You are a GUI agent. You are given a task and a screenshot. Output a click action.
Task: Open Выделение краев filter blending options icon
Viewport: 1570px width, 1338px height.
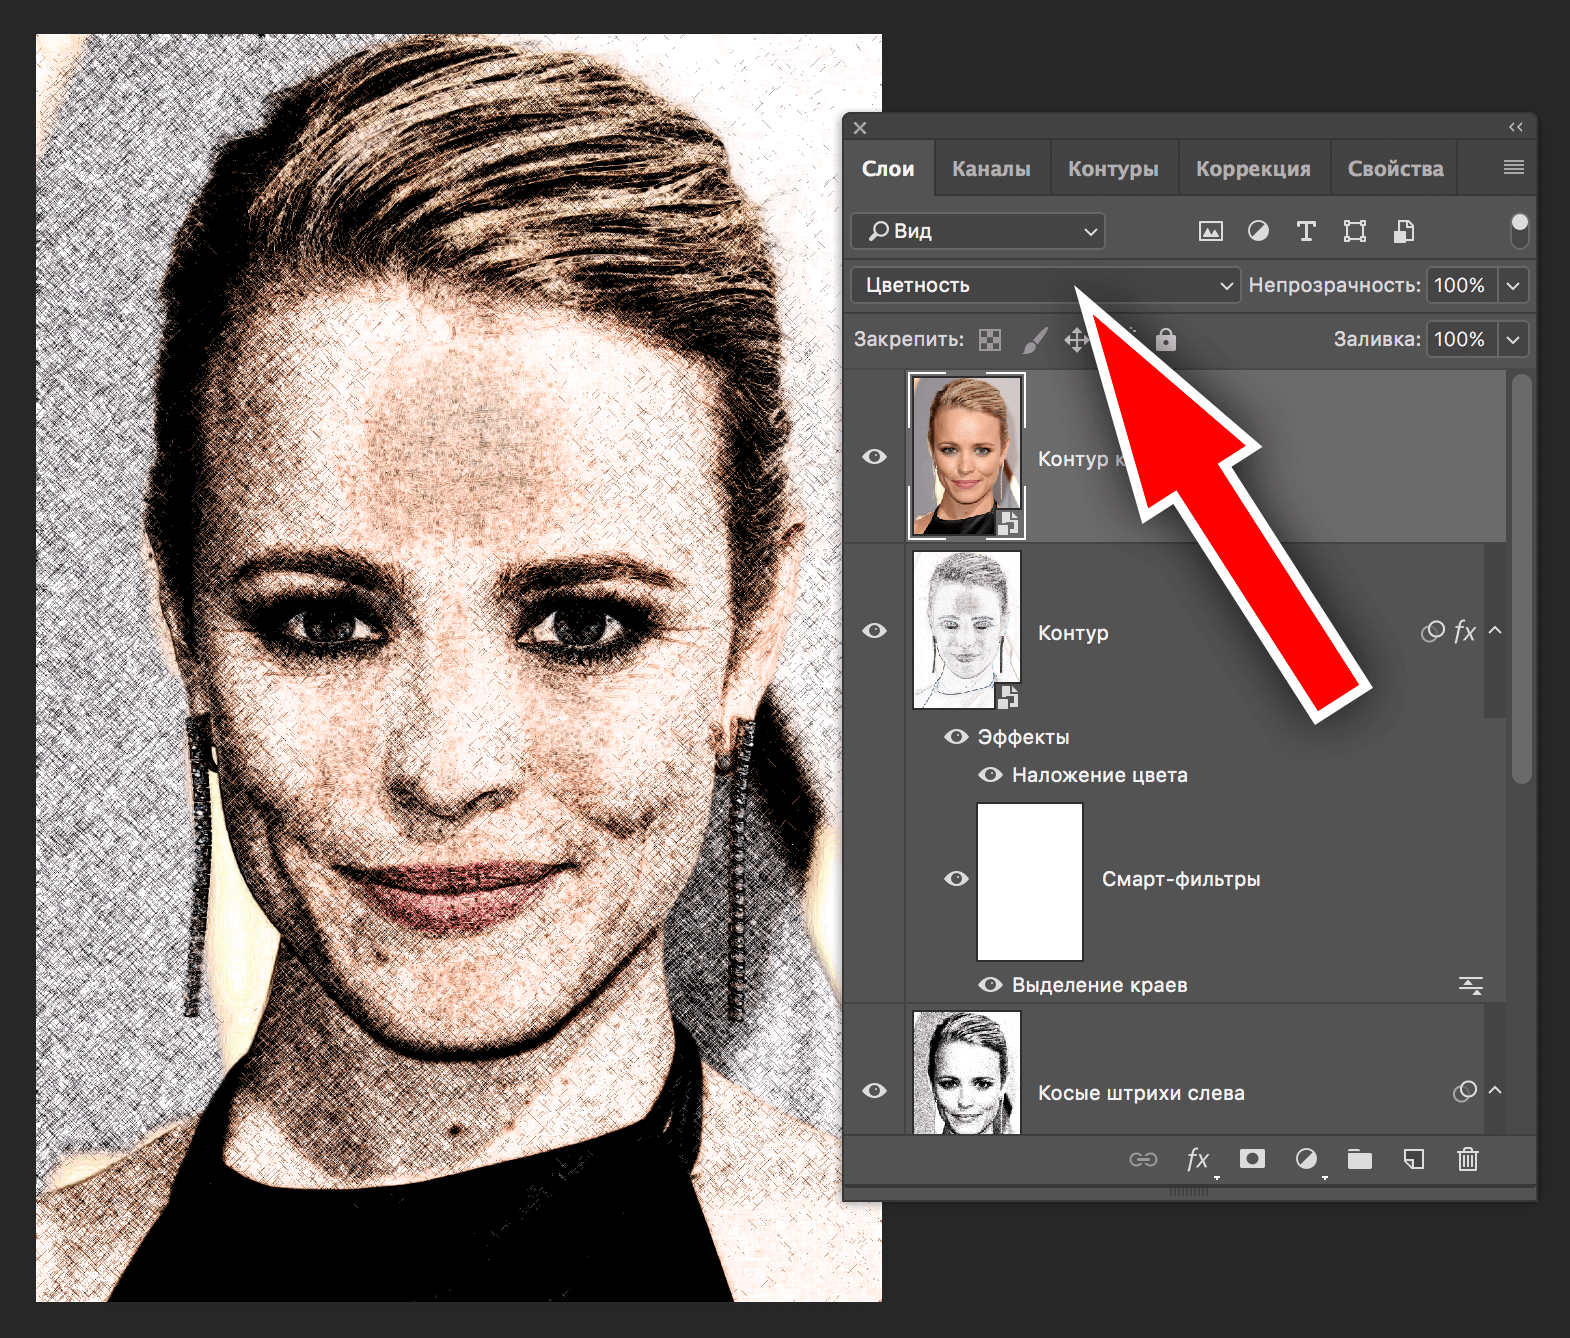point(1471,985)
